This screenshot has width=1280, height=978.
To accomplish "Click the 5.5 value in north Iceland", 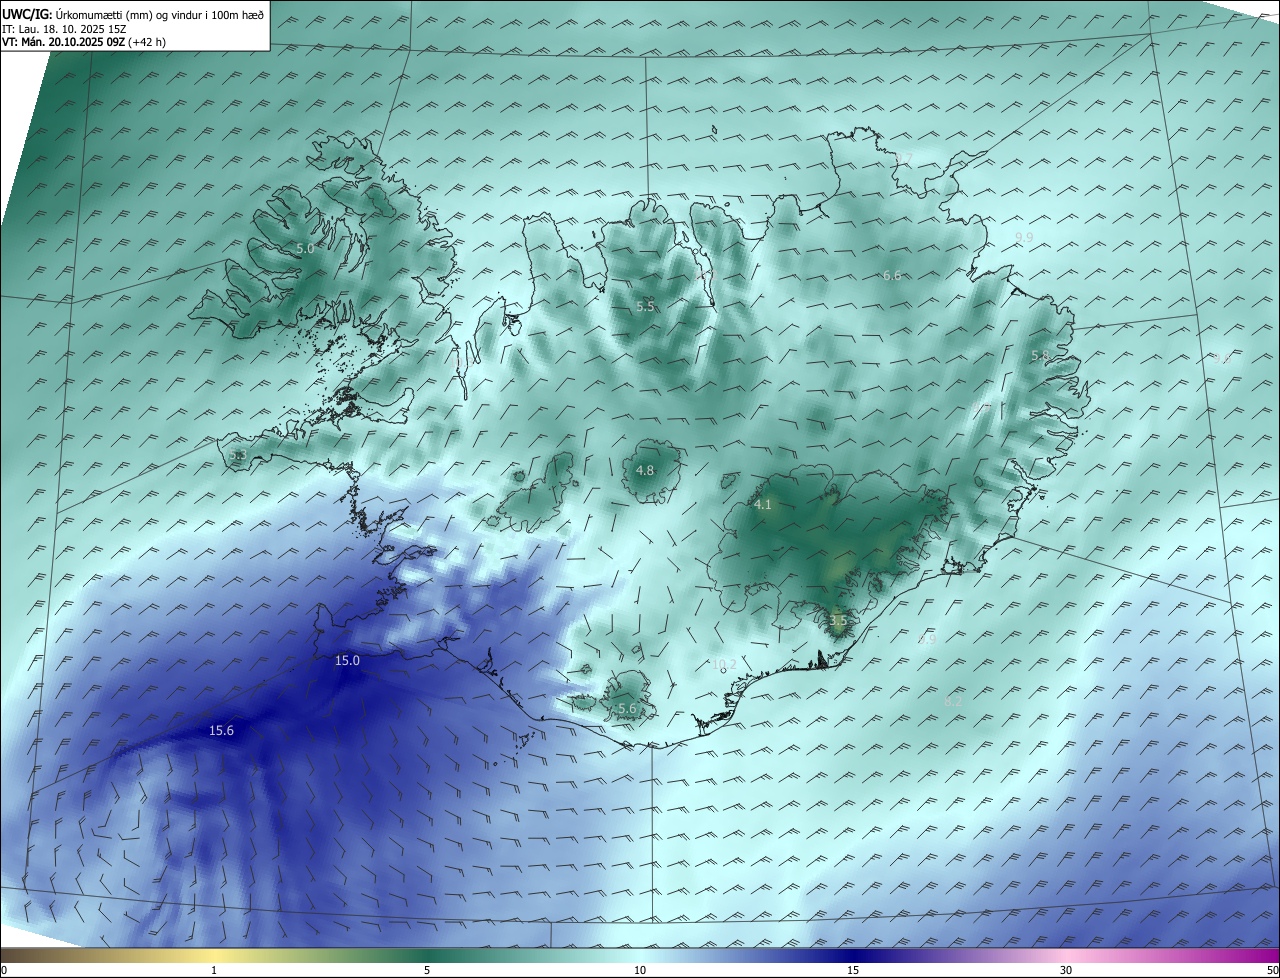I will point(645,307).
